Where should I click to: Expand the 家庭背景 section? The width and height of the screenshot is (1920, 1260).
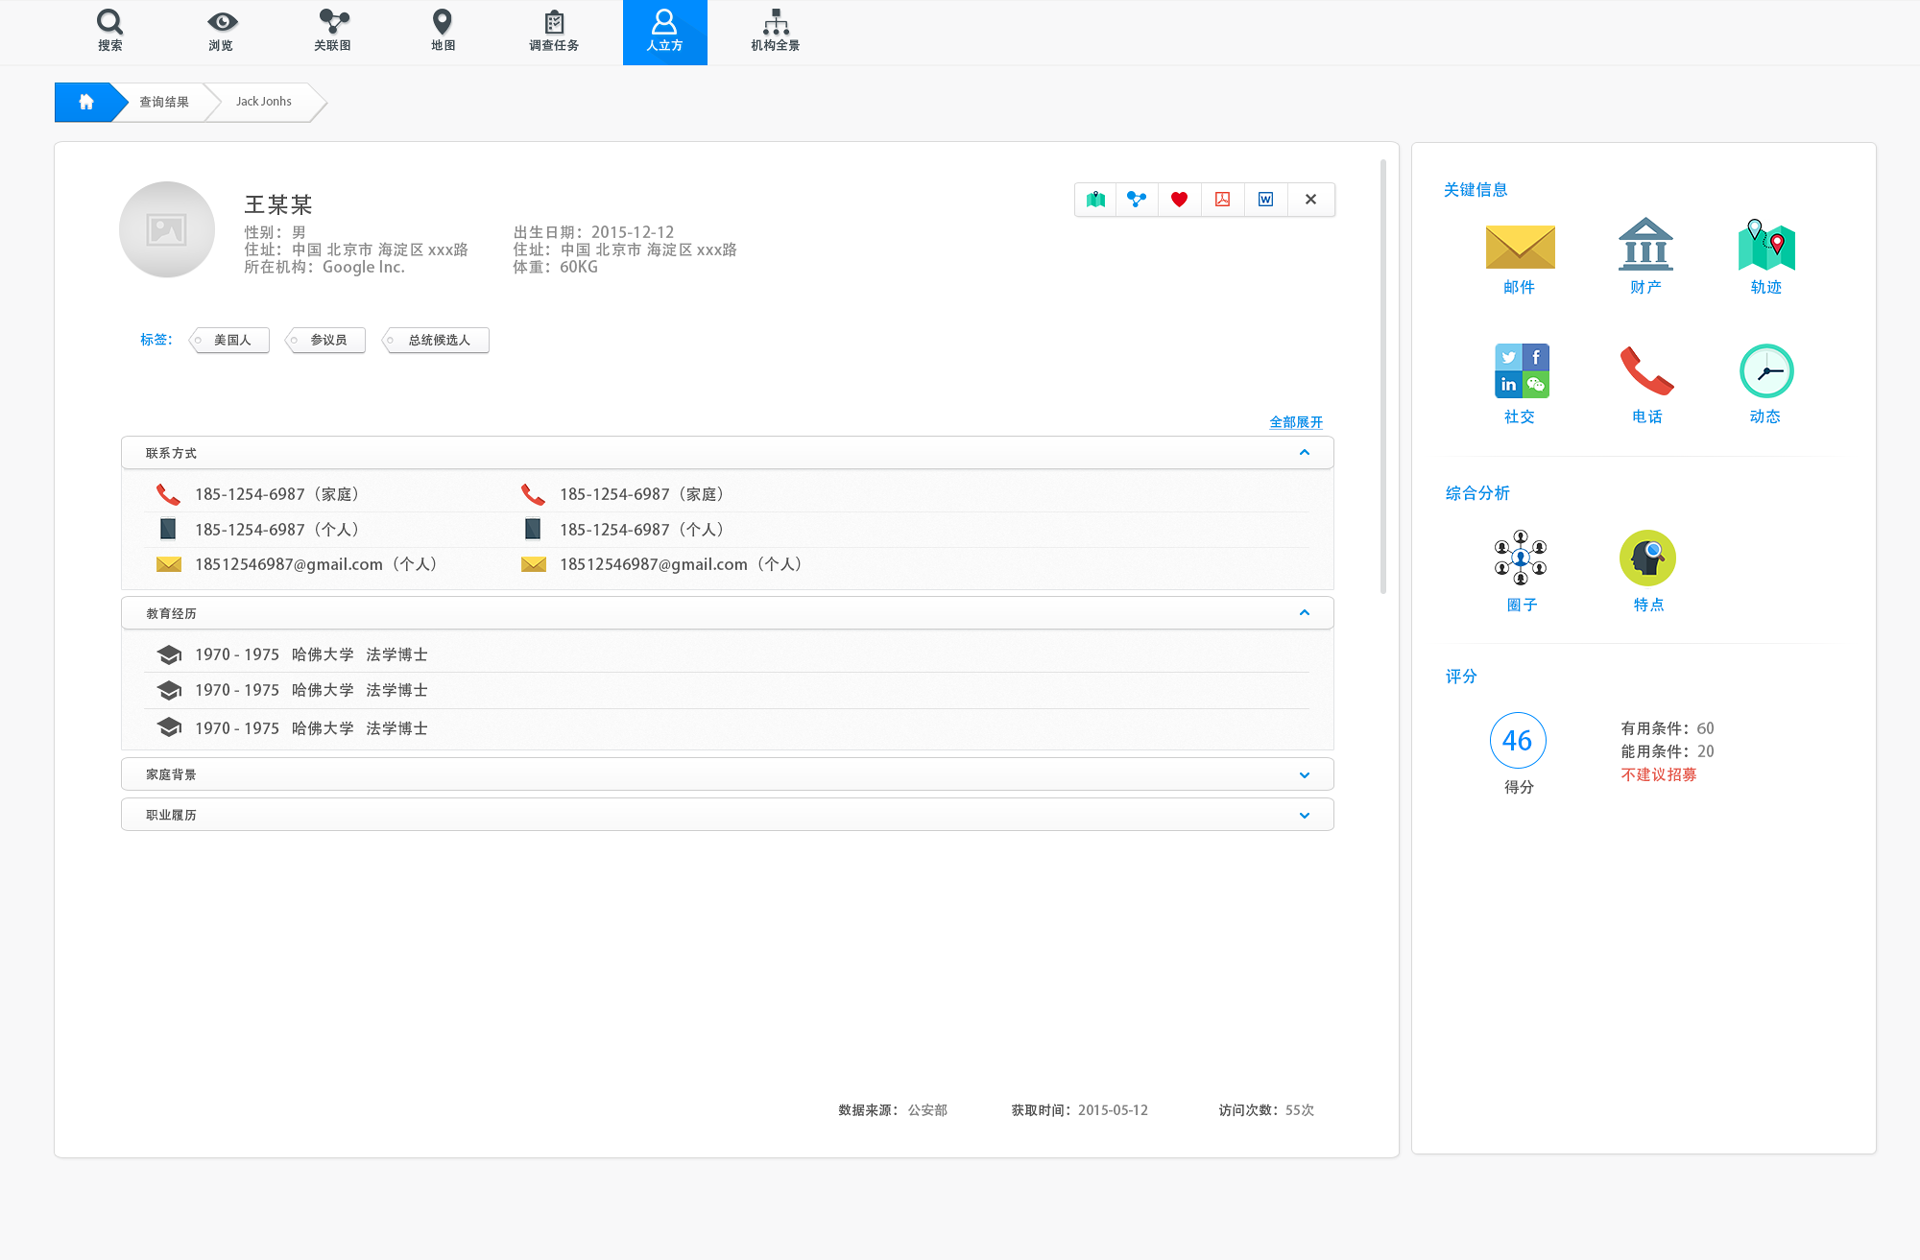[x=1304, y=775]
